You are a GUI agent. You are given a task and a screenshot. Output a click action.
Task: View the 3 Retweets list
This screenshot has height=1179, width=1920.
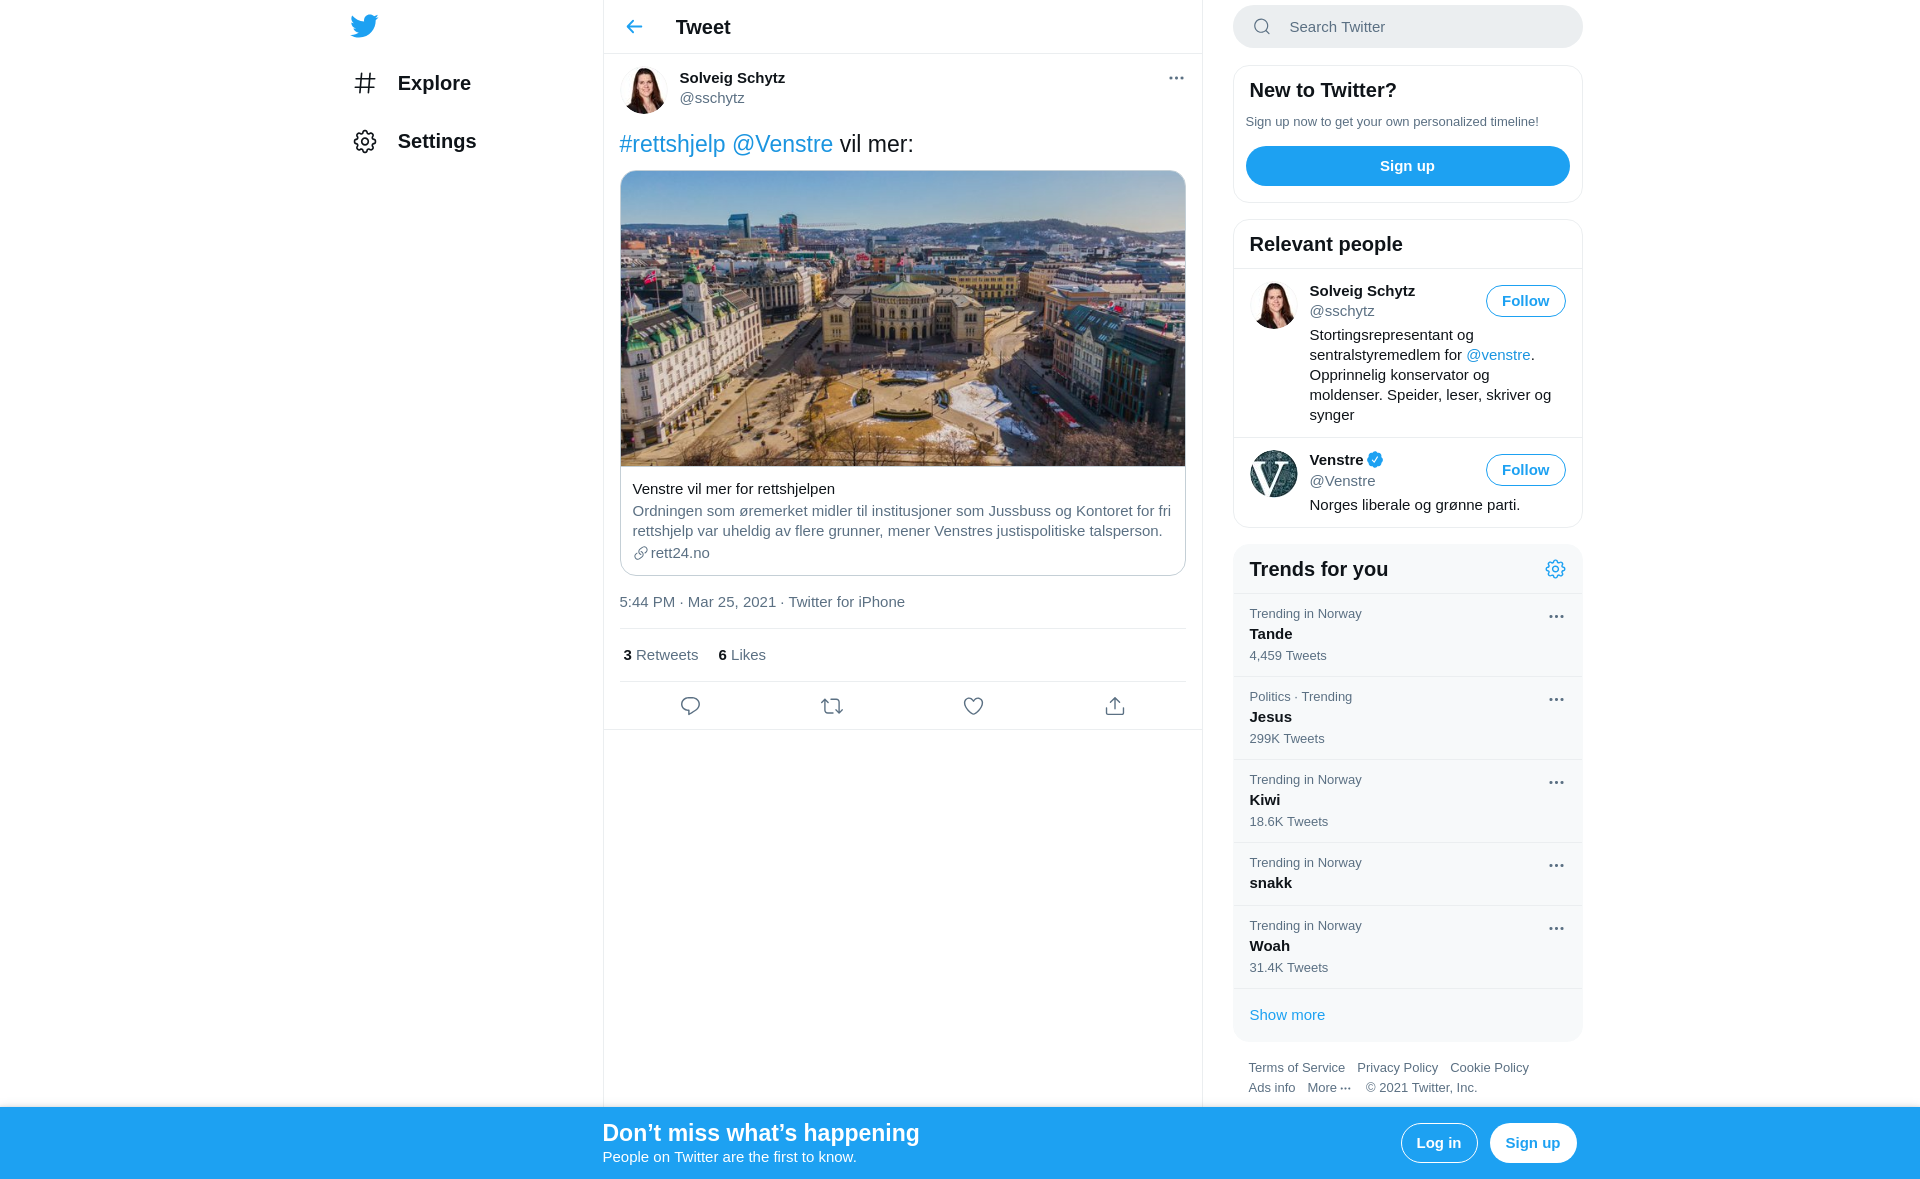click(661, 655)
